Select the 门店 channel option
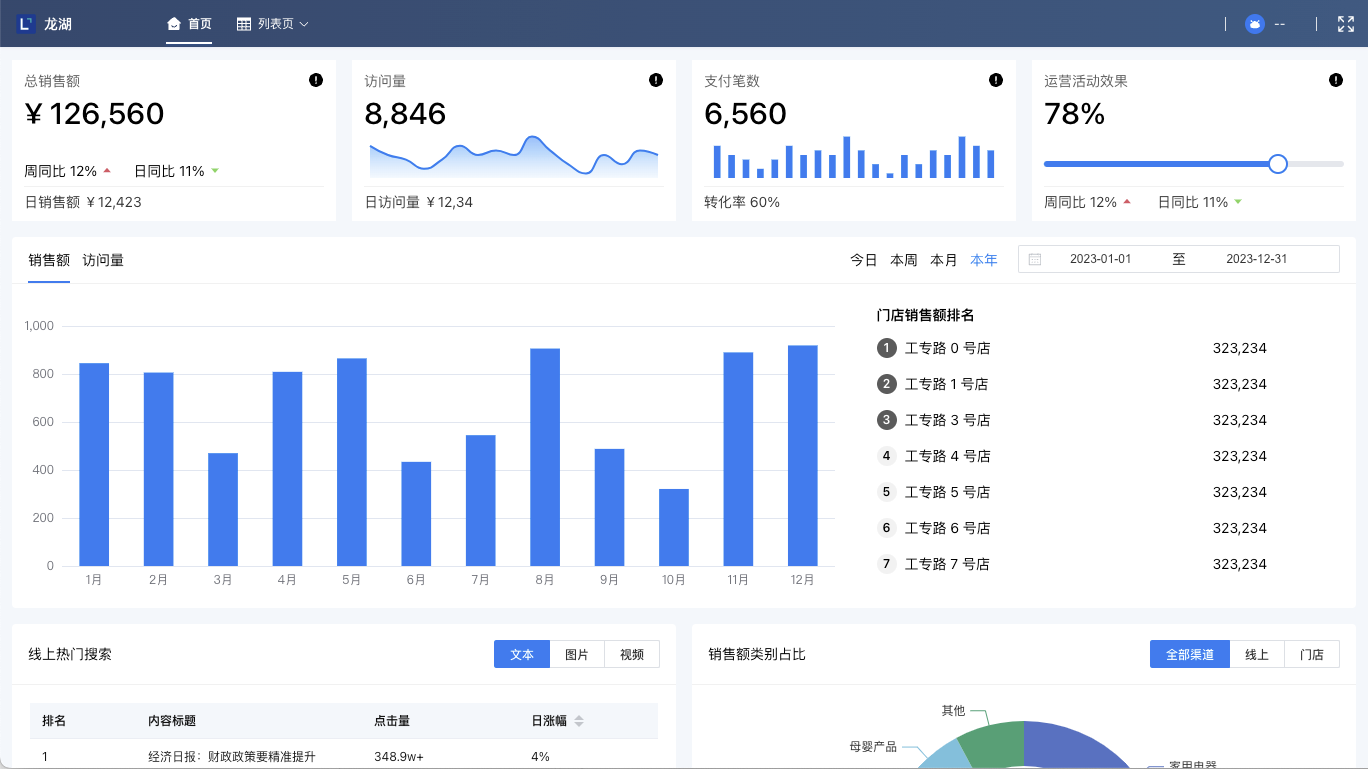1368x769 pixels. [x=1312, y=654]
